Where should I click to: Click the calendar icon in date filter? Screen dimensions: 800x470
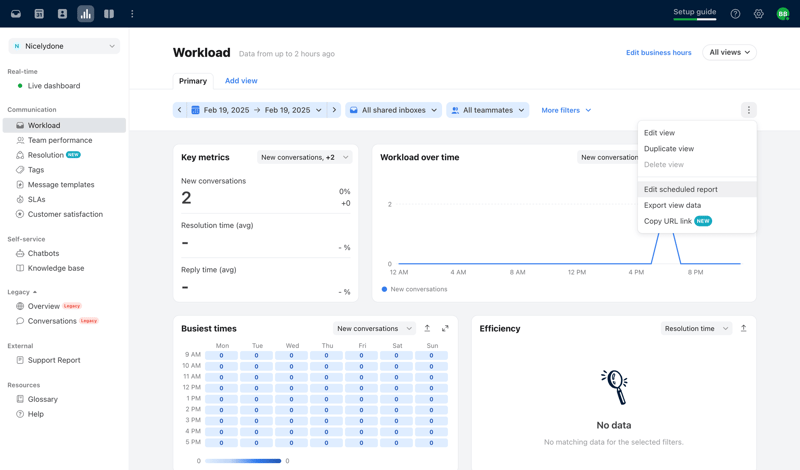click(x=195, y=110)
